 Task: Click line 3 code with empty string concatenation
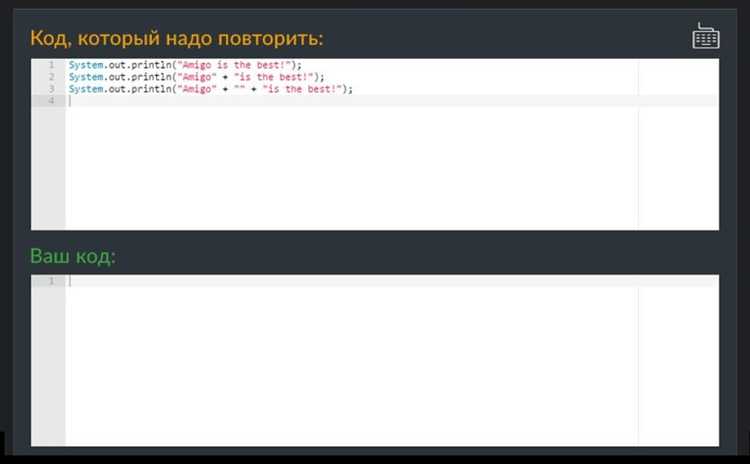pos(210,89)
